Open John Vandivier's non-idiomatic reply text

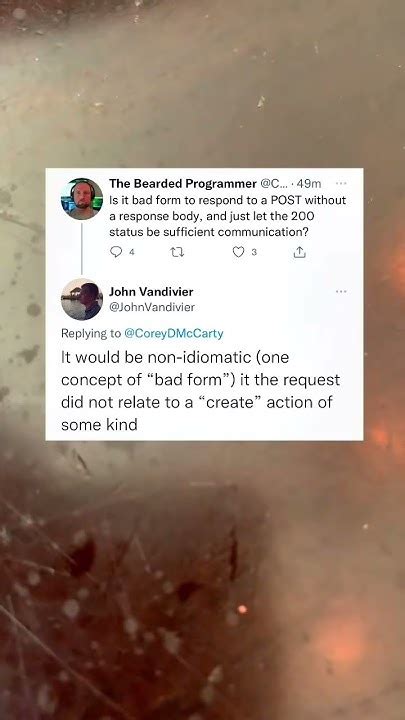(201, 391)
